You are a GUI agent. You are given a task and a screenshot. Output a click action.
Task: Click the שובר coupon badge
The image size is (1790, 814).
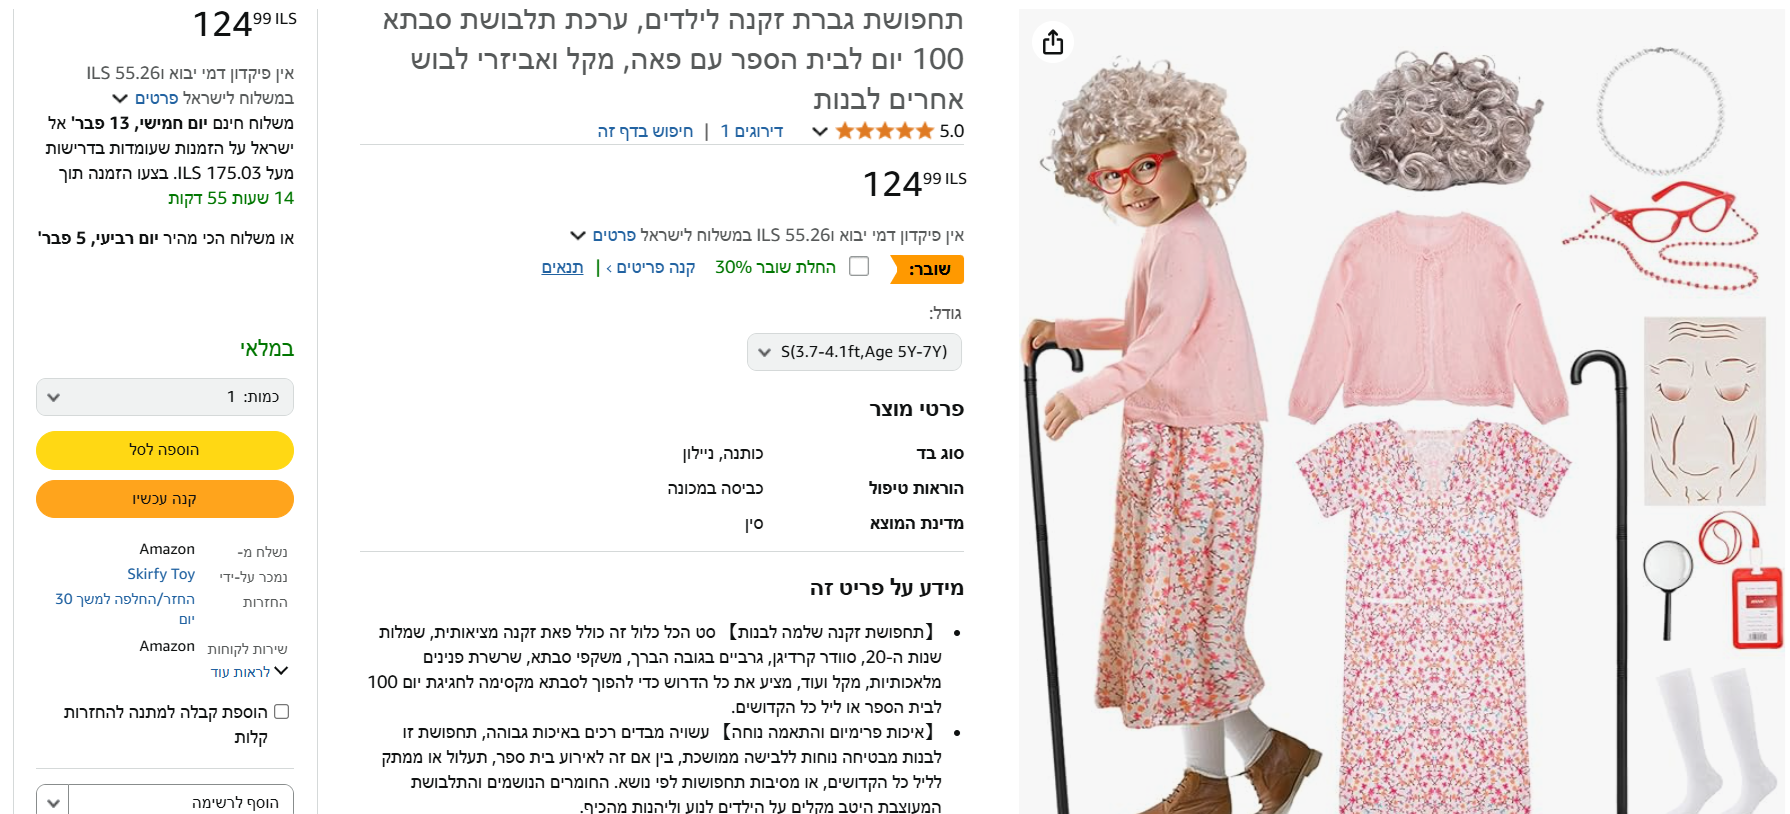click(x=927, y=269)
